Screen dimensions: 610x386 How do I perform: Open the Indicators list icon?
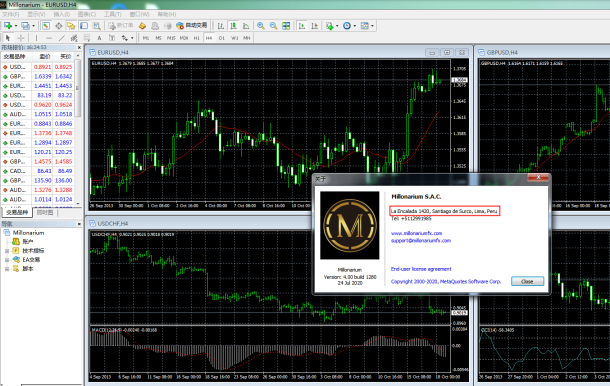(x=330, y=26)
